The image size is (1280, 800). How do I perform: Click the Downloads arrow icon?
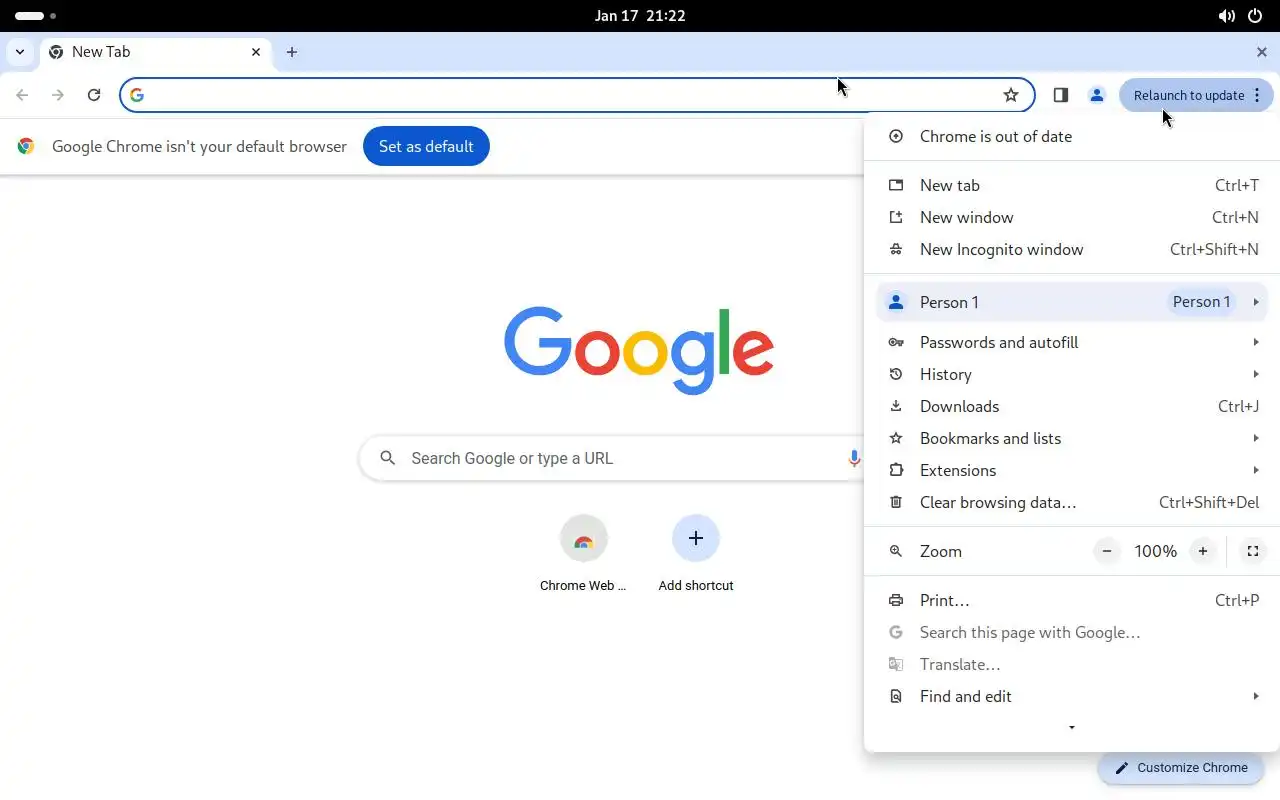click(896, 406)
